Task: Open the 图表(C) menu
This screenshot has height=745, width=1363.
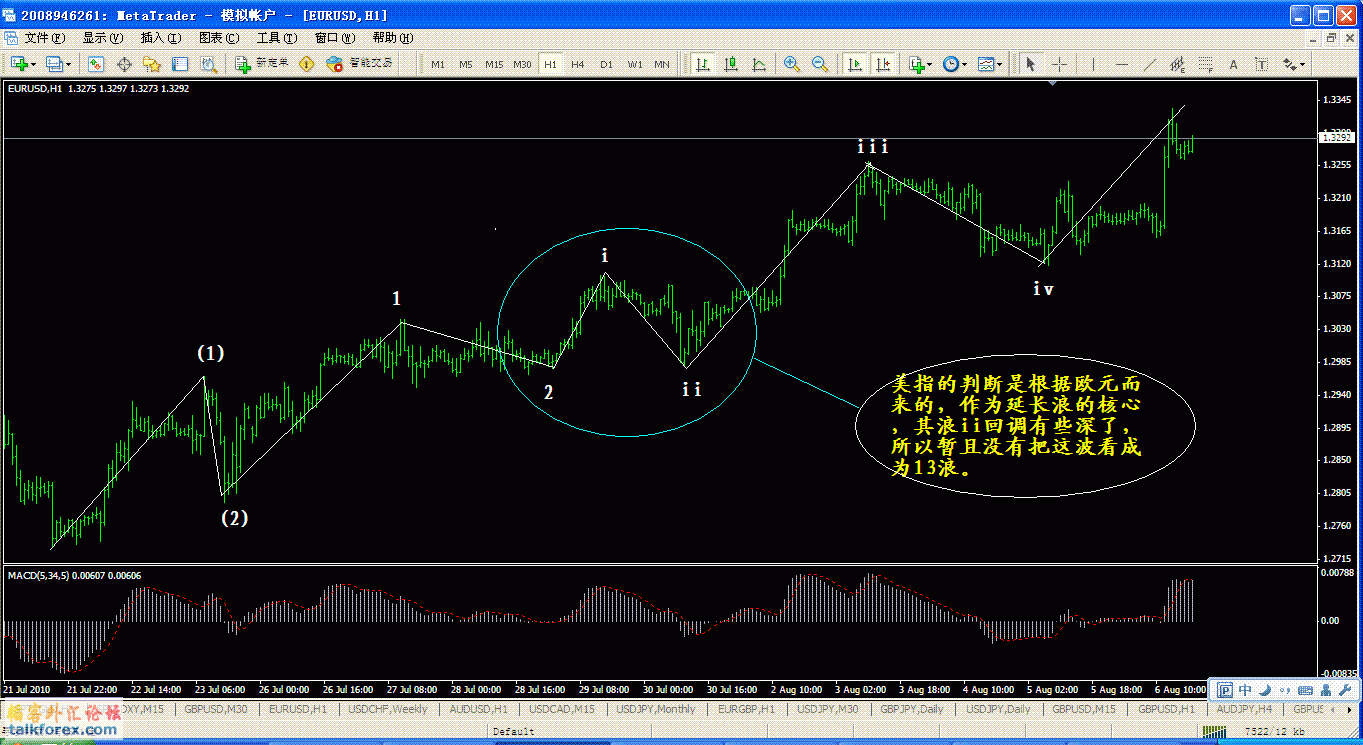Action: click(x=219, y=38)
